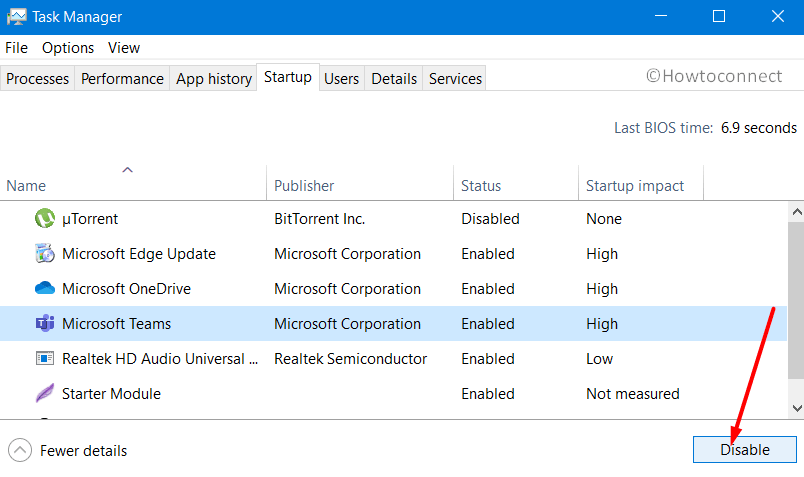Maximize the Task Manager window
The image size is (804, 477).
(x=719, y=16)
